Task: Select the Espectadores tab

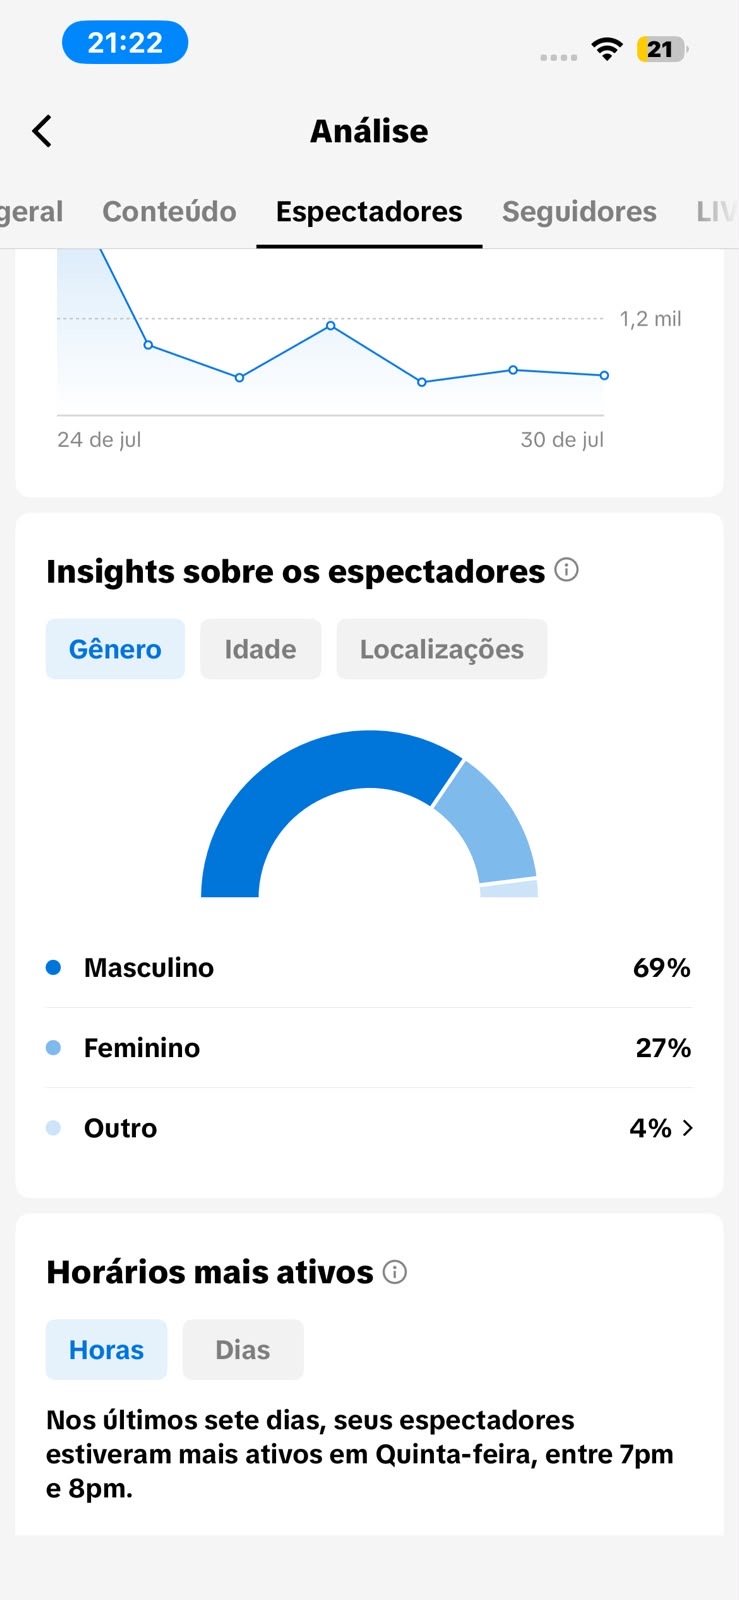Action: coord(369,212)
